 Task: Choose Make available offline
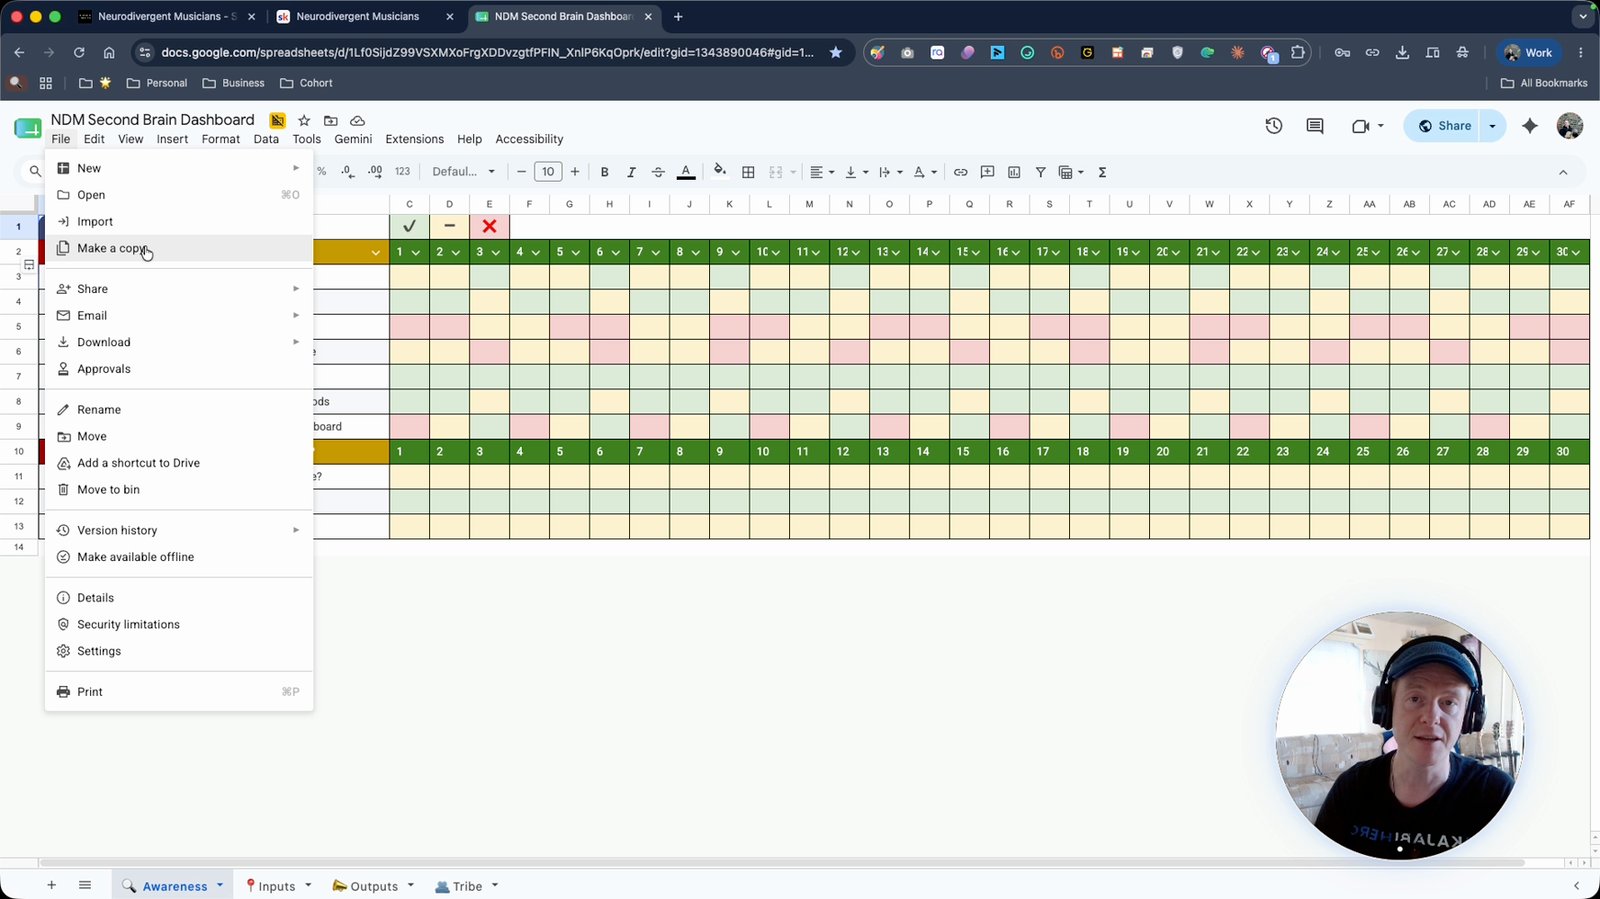179,557
